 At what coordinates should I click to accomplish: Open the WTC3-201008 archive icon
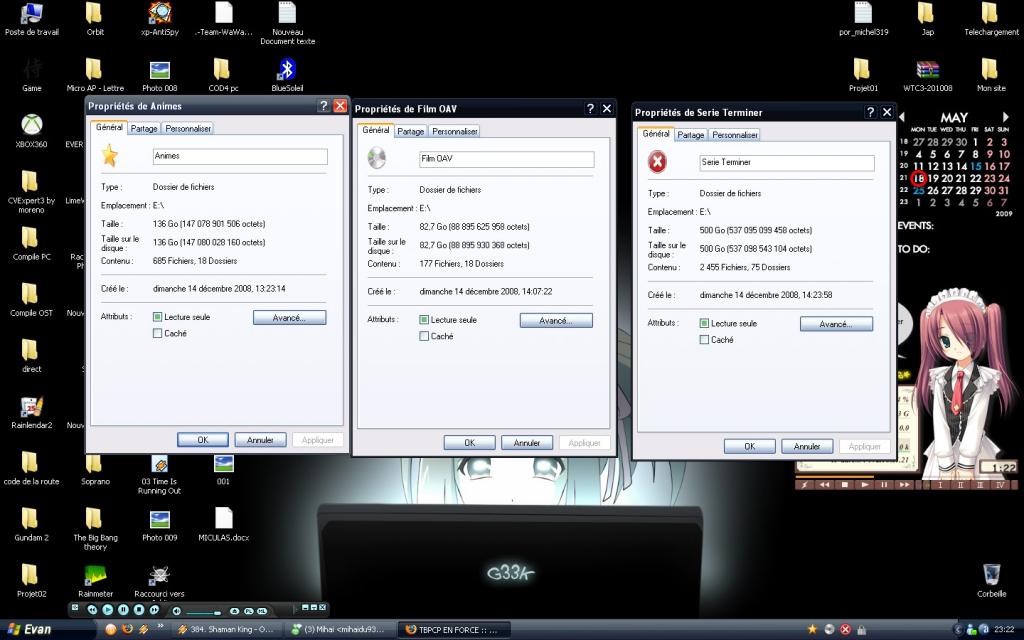(927, 75)
